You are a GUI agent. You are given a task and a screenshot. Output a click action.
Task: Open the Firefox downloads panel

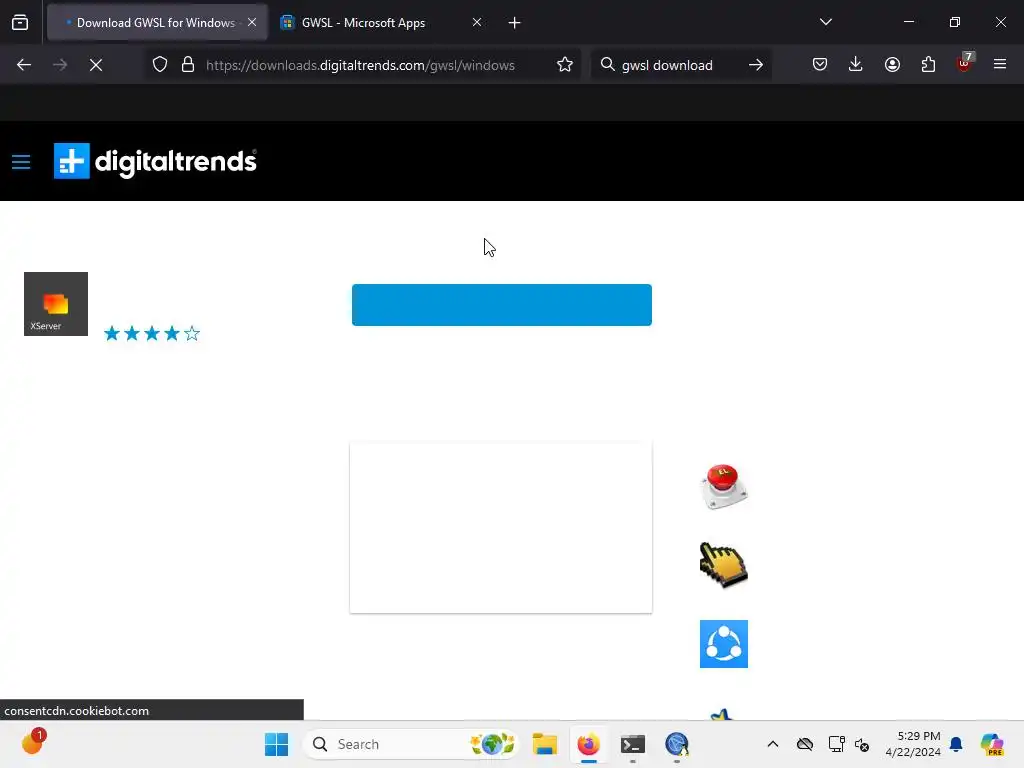(x=856, y=64)
